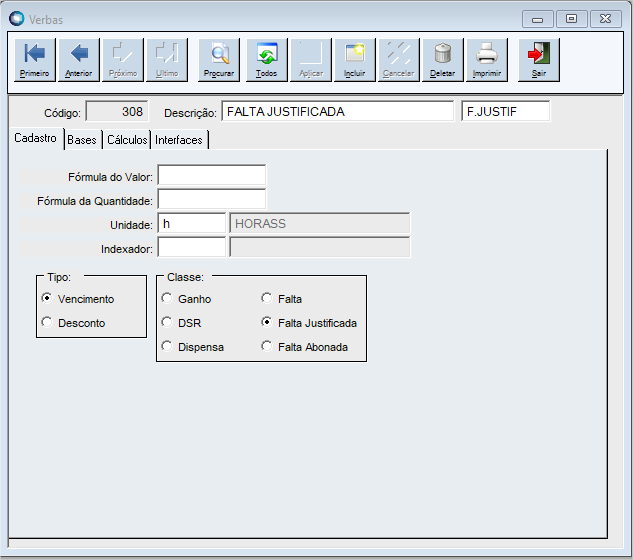Open the Interfaces tab
Image resolution: width=633 pixels, height=560 pixels.
pyautogui.click(x=179, y=140)
